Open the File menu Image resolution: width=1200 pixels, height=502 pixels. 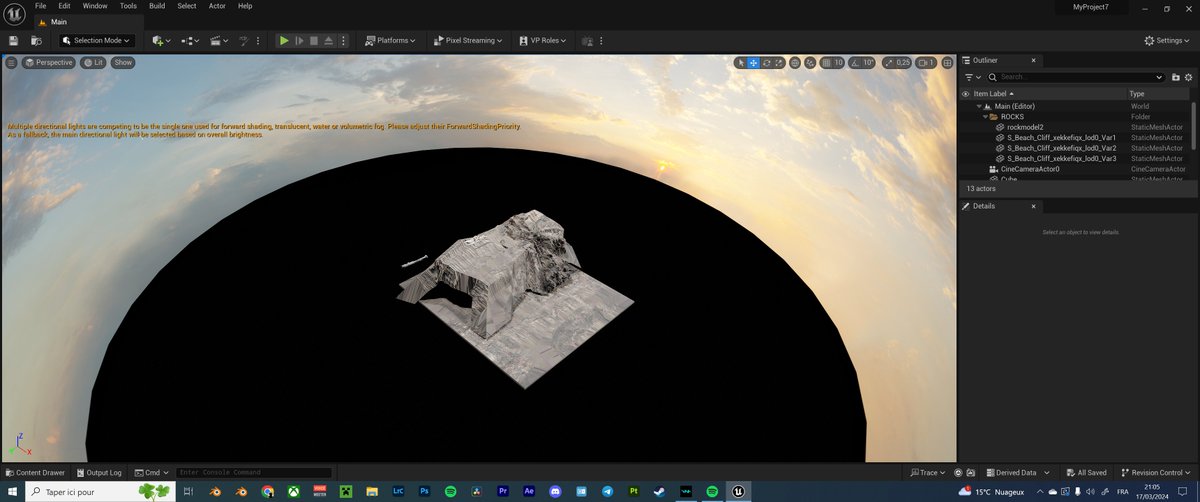click(41, 6)
